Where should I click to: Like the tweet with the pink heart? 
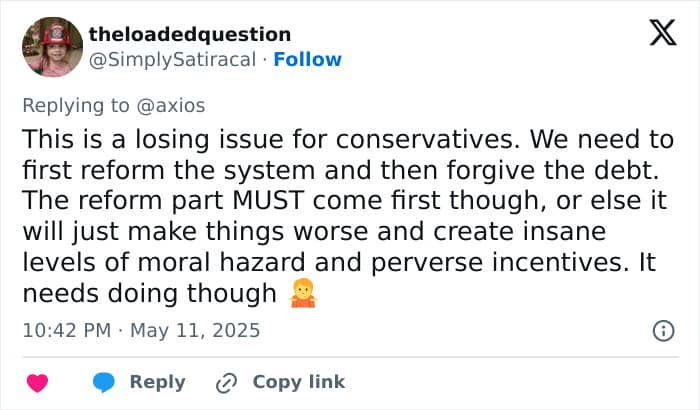tap(38, 383)
